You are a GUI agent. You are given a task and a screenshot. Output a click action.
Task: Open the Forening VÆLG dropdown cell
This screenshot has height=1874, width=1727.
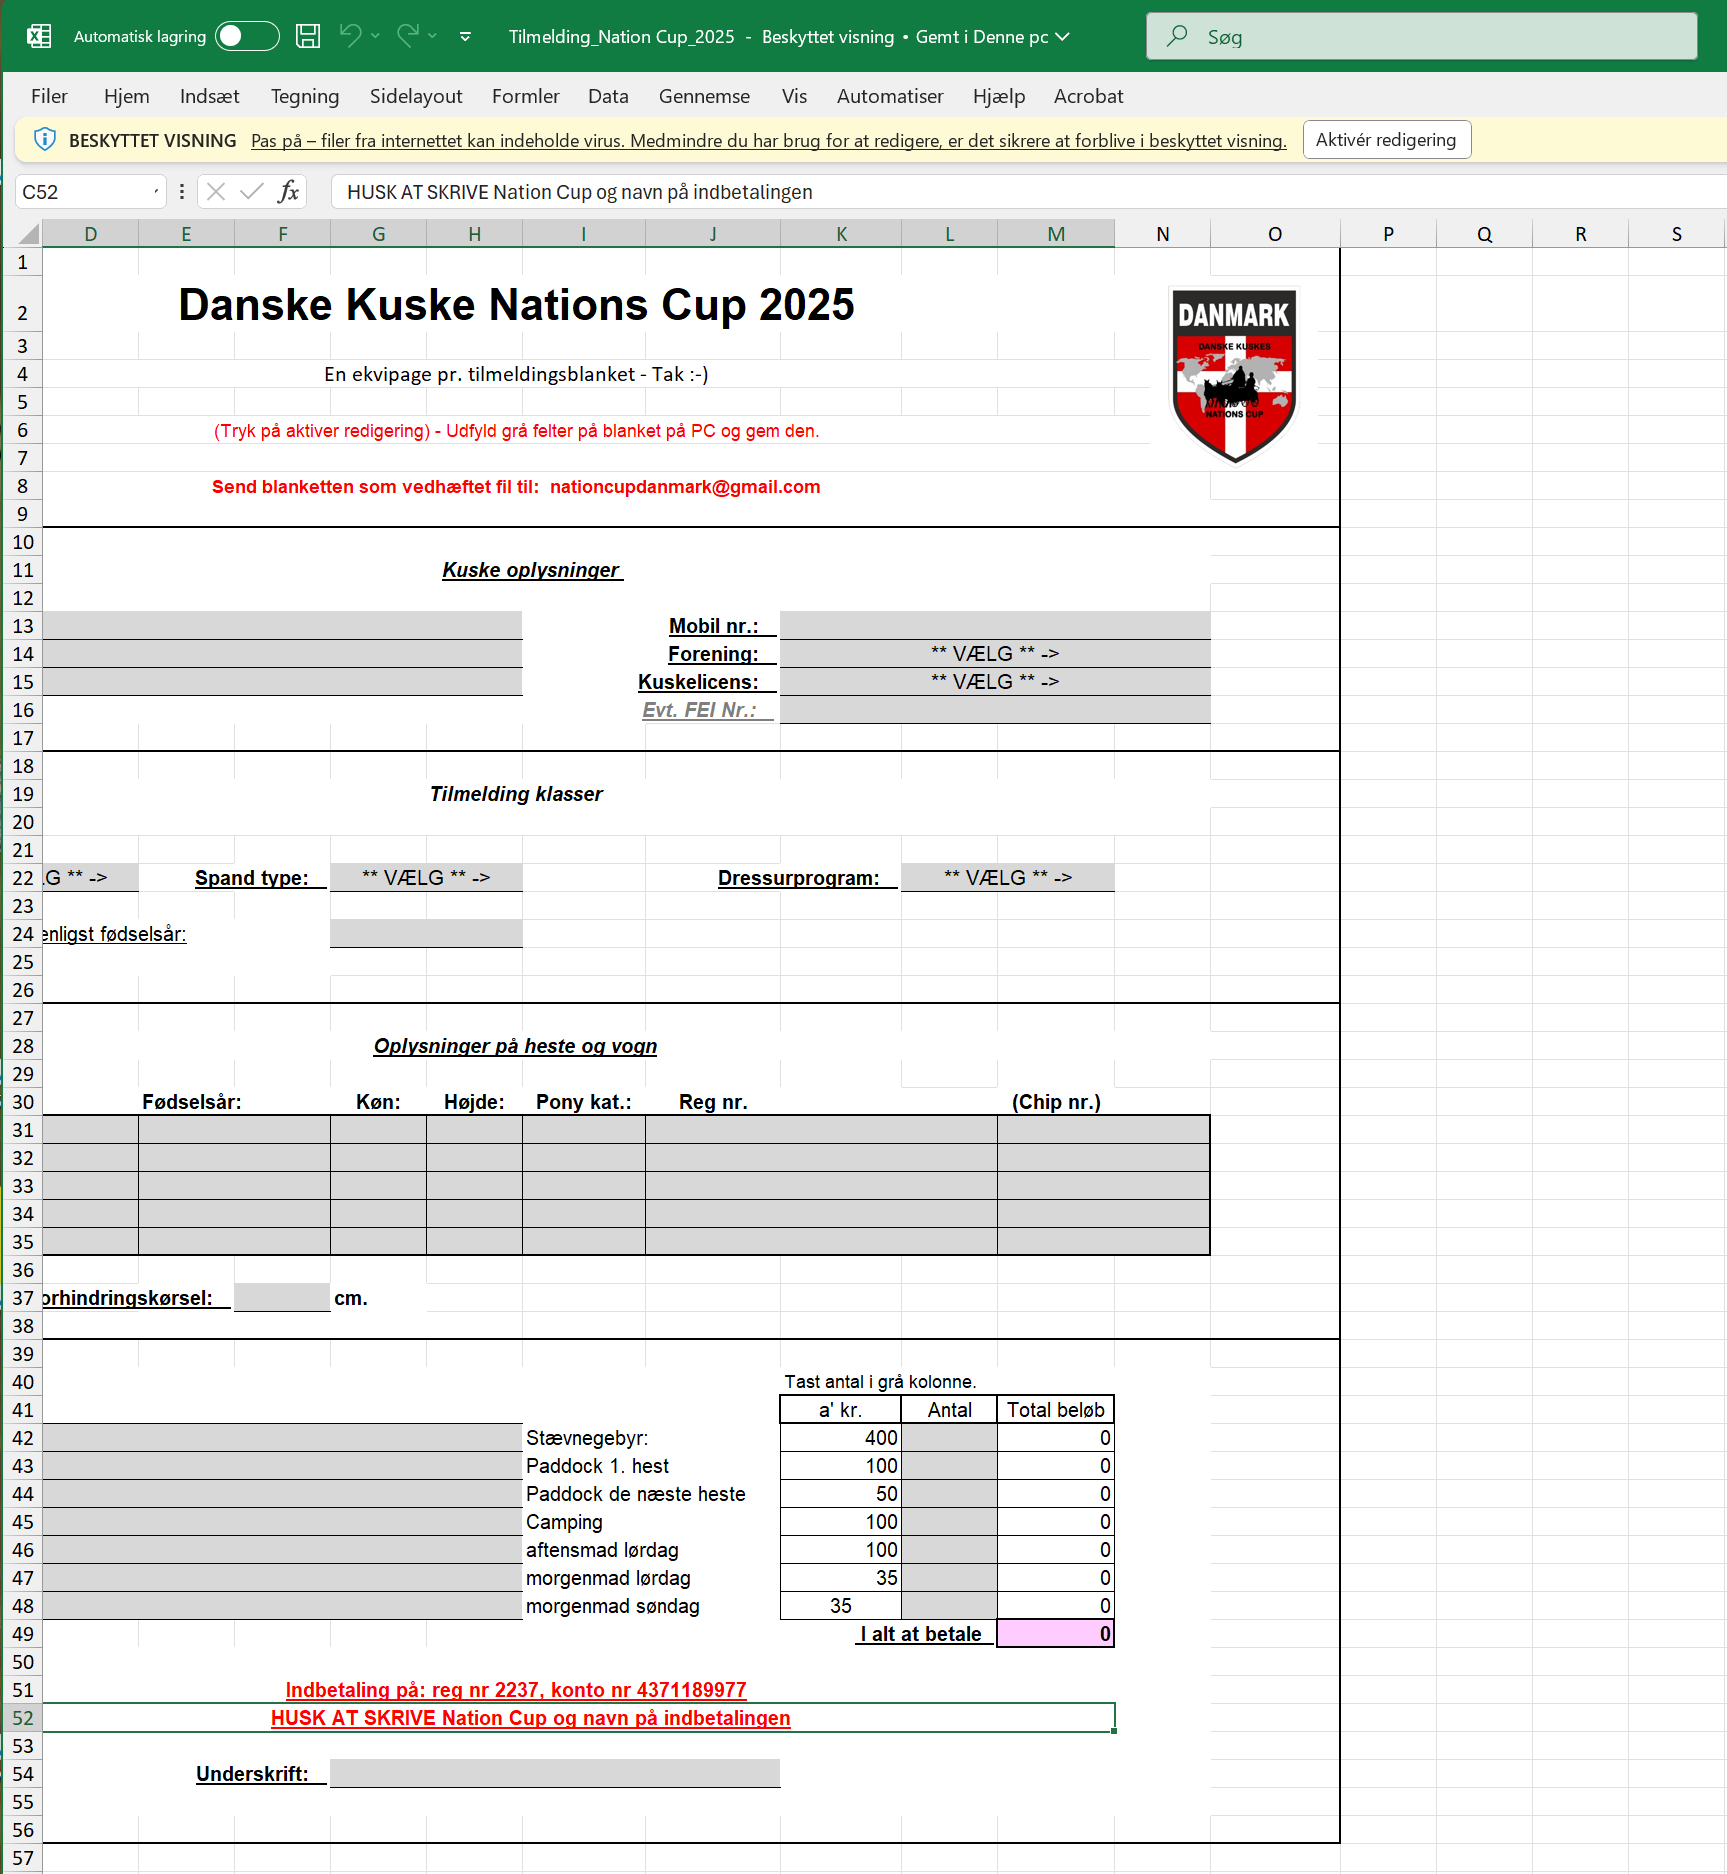point(995,654)
